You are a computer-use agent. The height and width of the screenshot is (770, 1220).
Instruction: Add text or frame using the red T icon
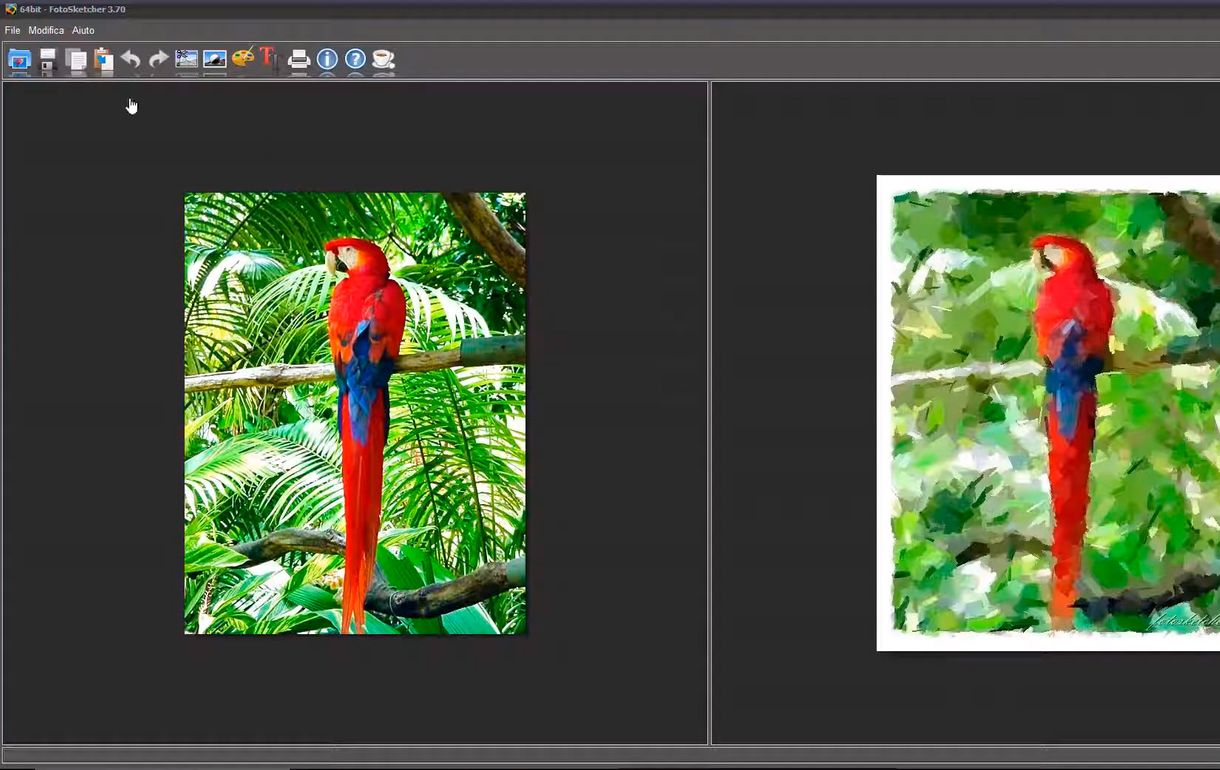pos(266,60)
